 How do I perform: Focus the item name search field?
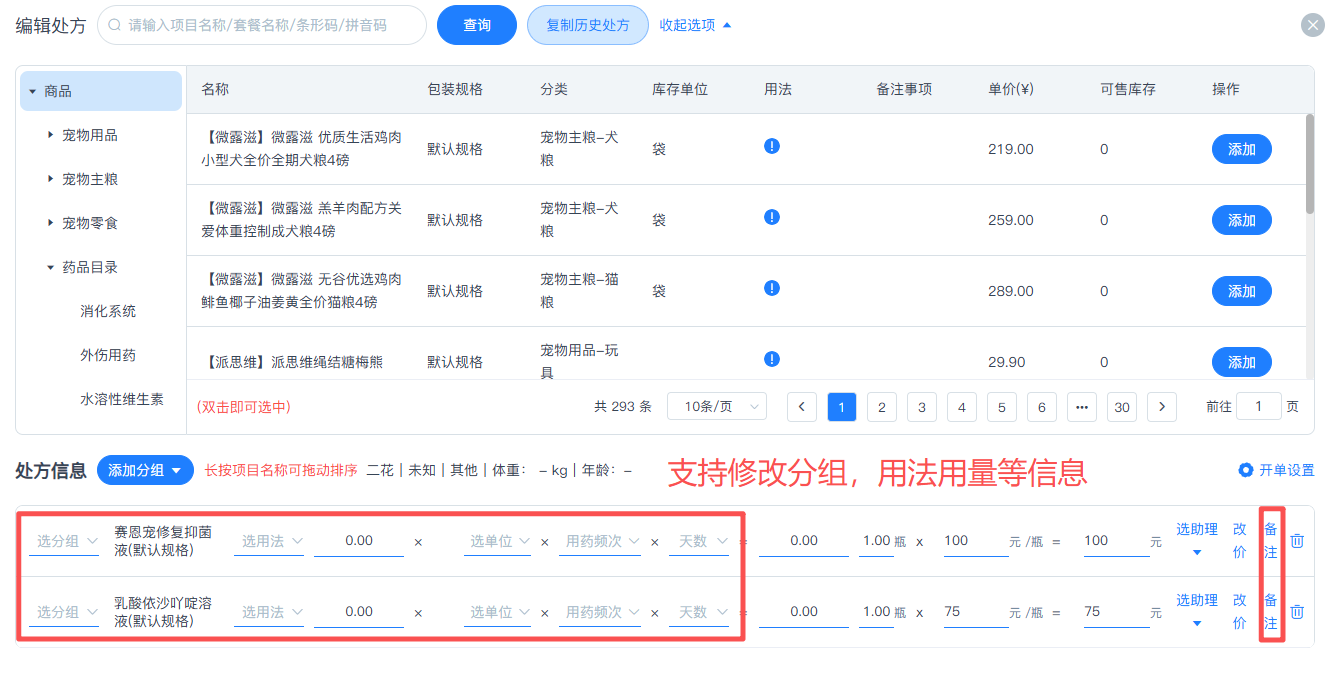pyautogui.click(x=270, y=25)
